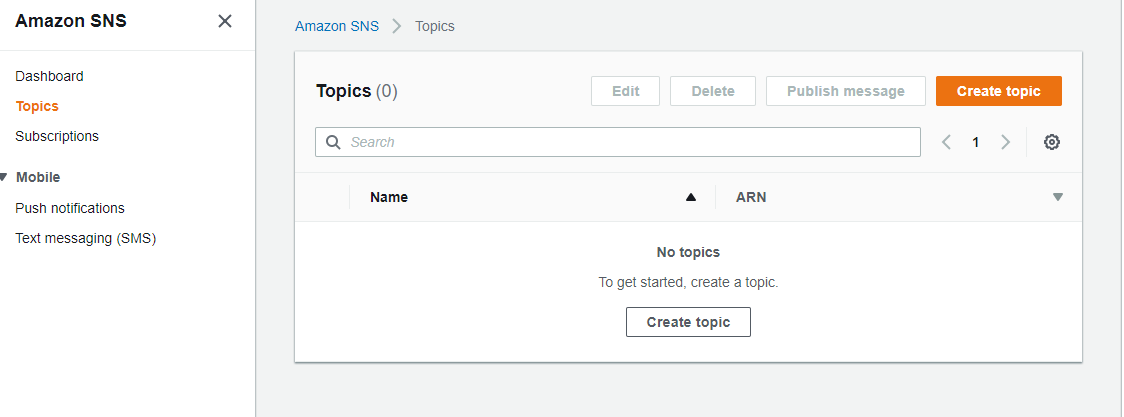Collapse the Mobile section triangle

pyautogui.click(x=4, y=177)
